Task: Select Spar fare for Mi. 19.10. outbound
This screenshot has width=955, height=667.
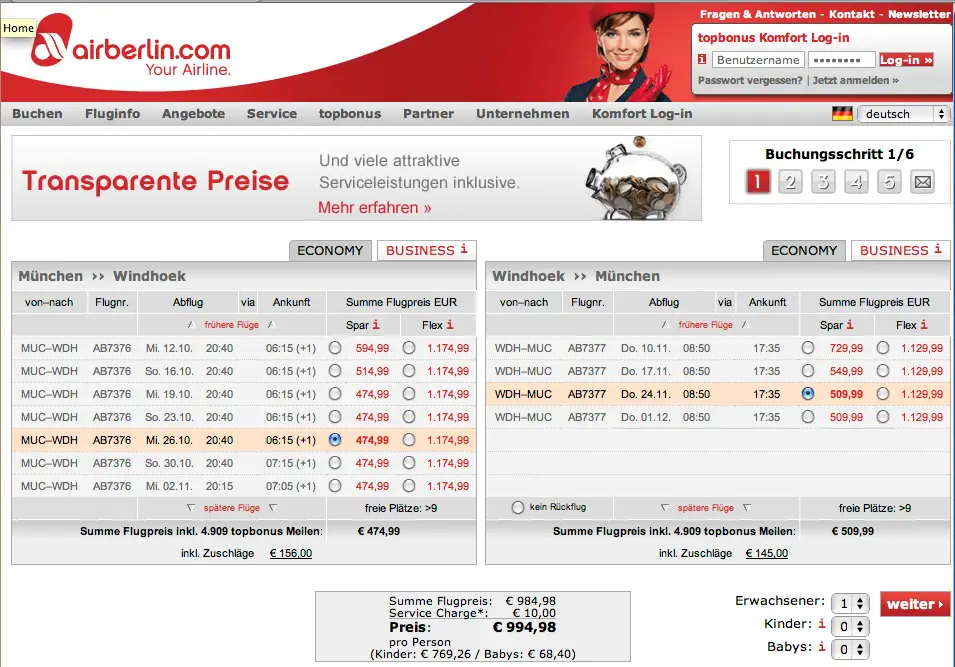Action: click(x=335, y=394)
